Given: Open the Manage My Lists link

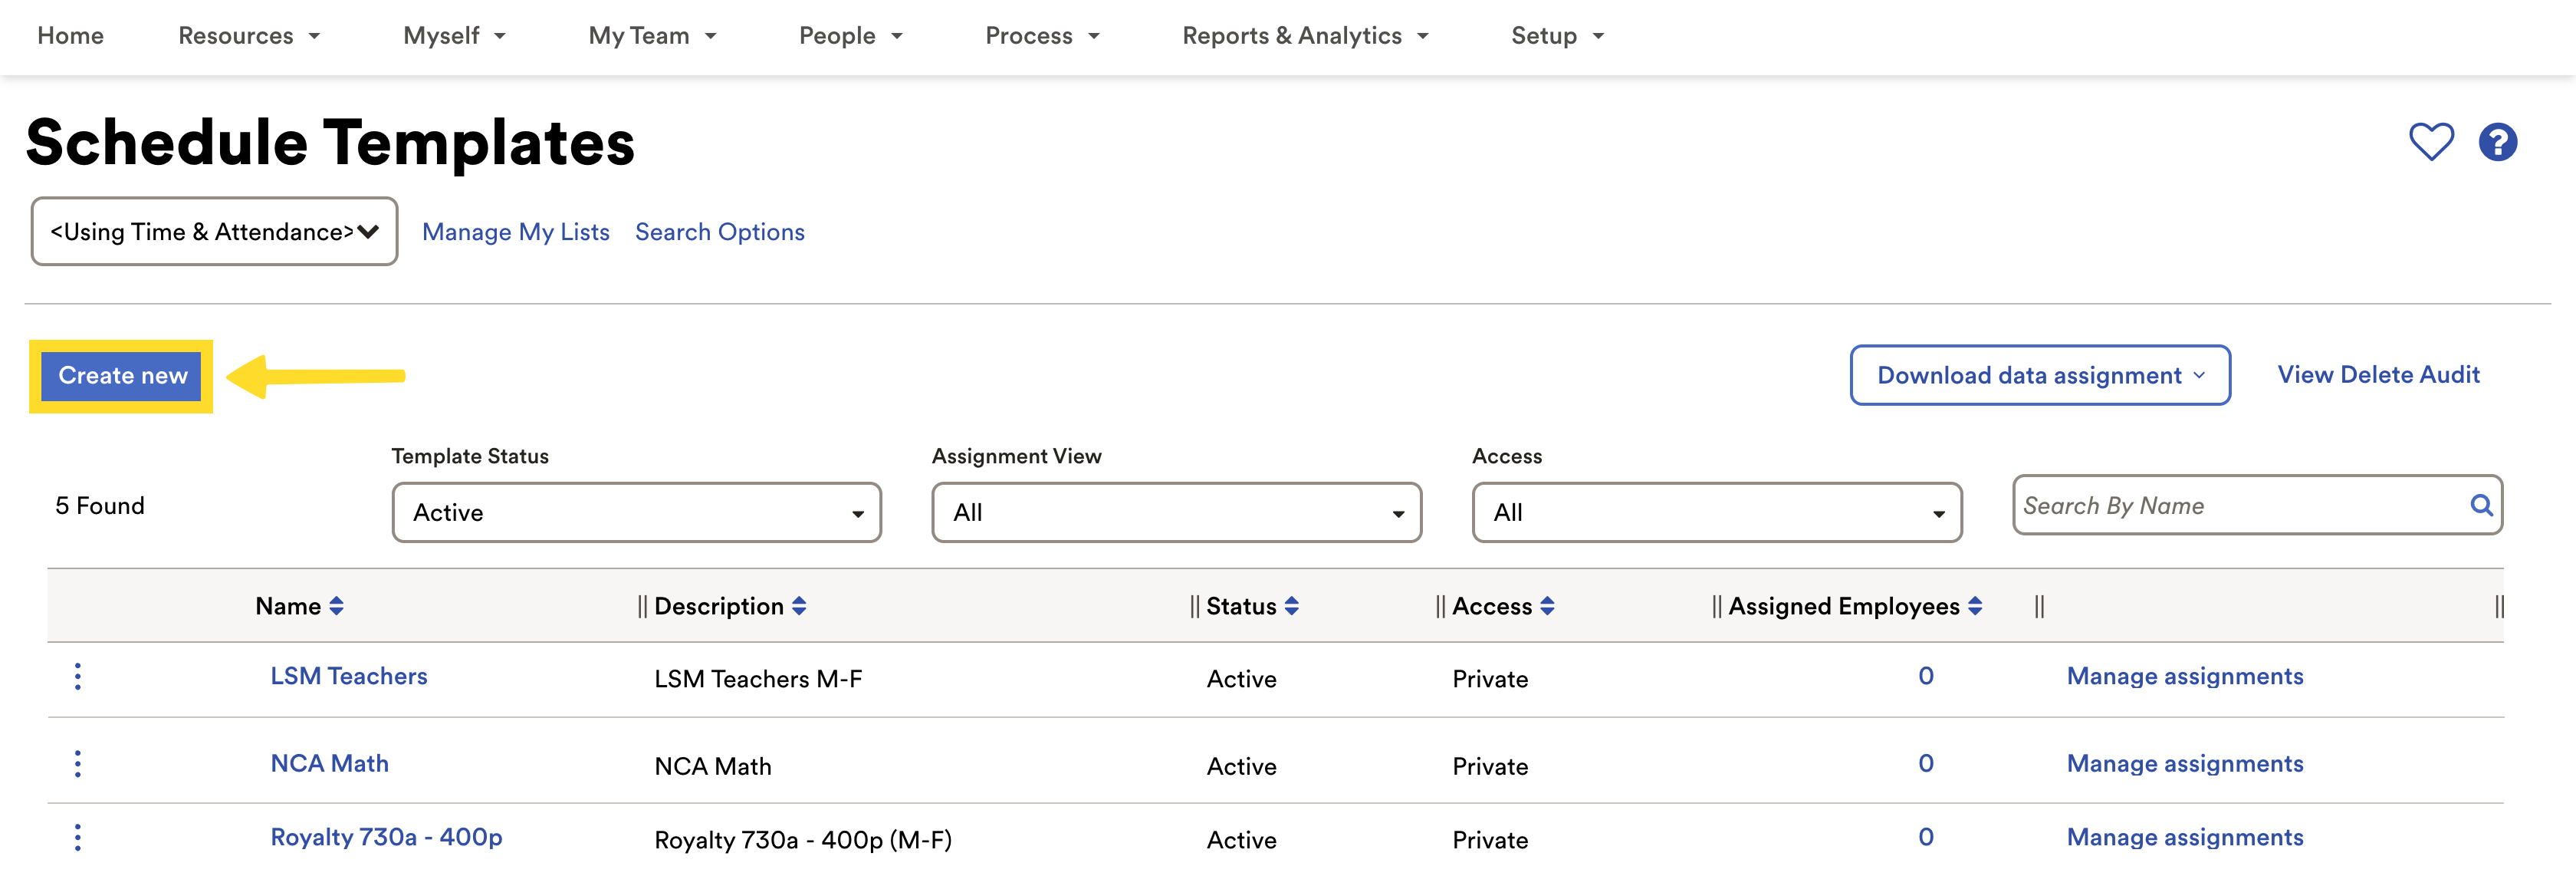Looking at the screenshot, I should coord(516,232).
